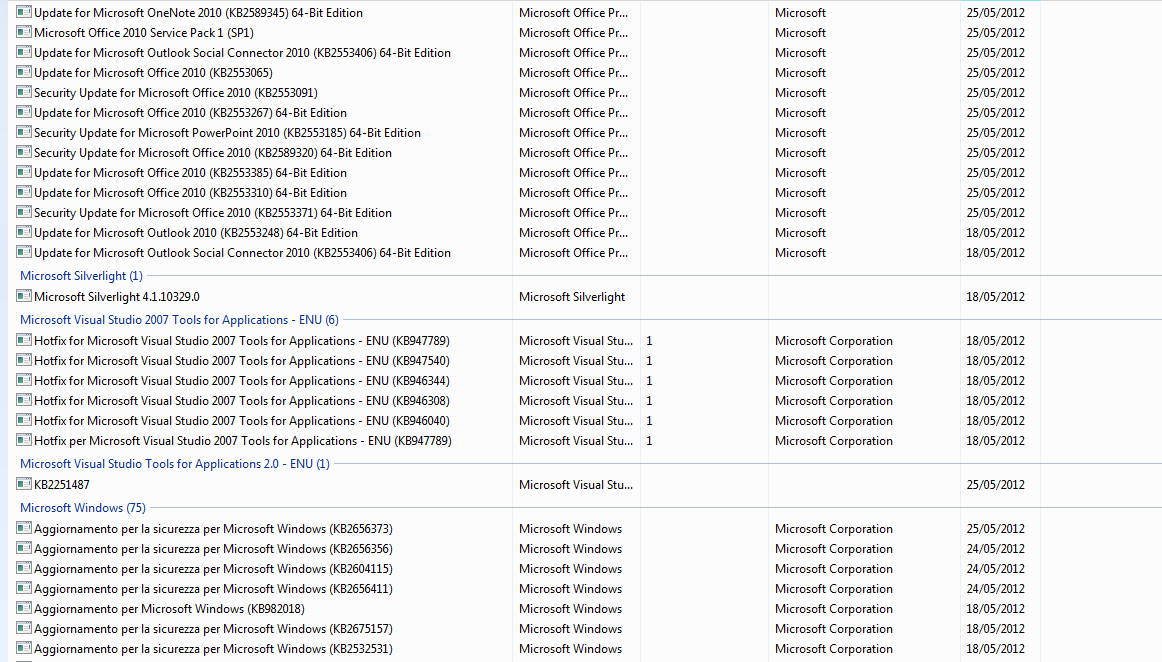Click the 25/05/2012 date in the KB2251487 row

[x=995, y=485]
